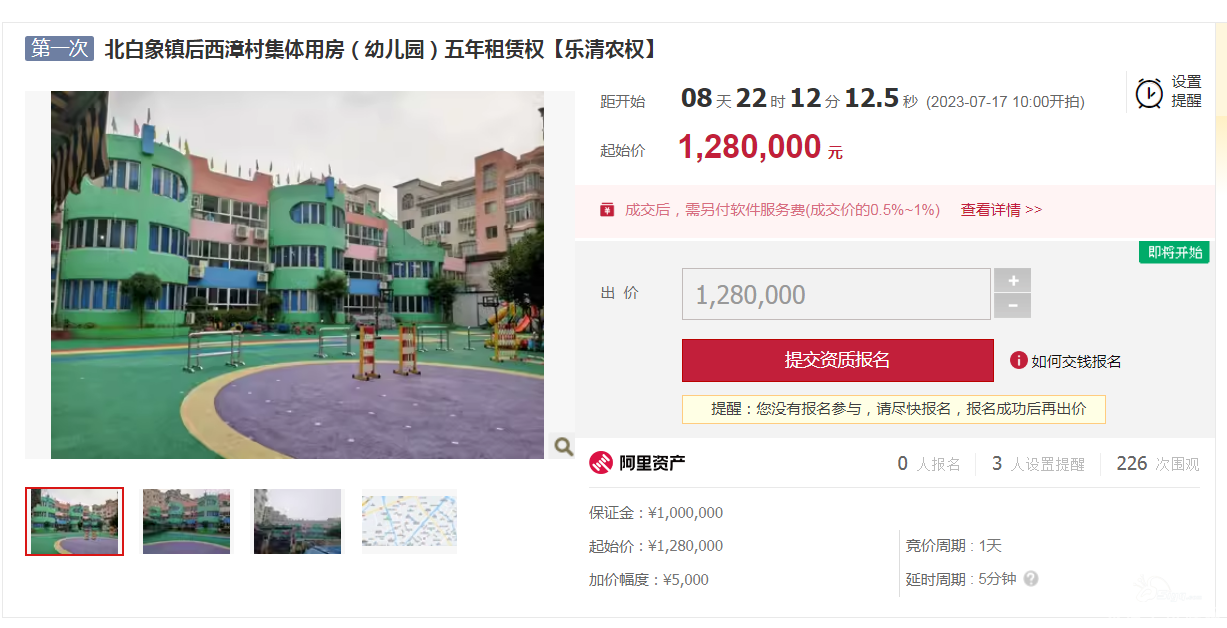The height and width of the screenshot is (628, 1227).
Task: Select the second kindergarten thumbnail
Action: 186,521
